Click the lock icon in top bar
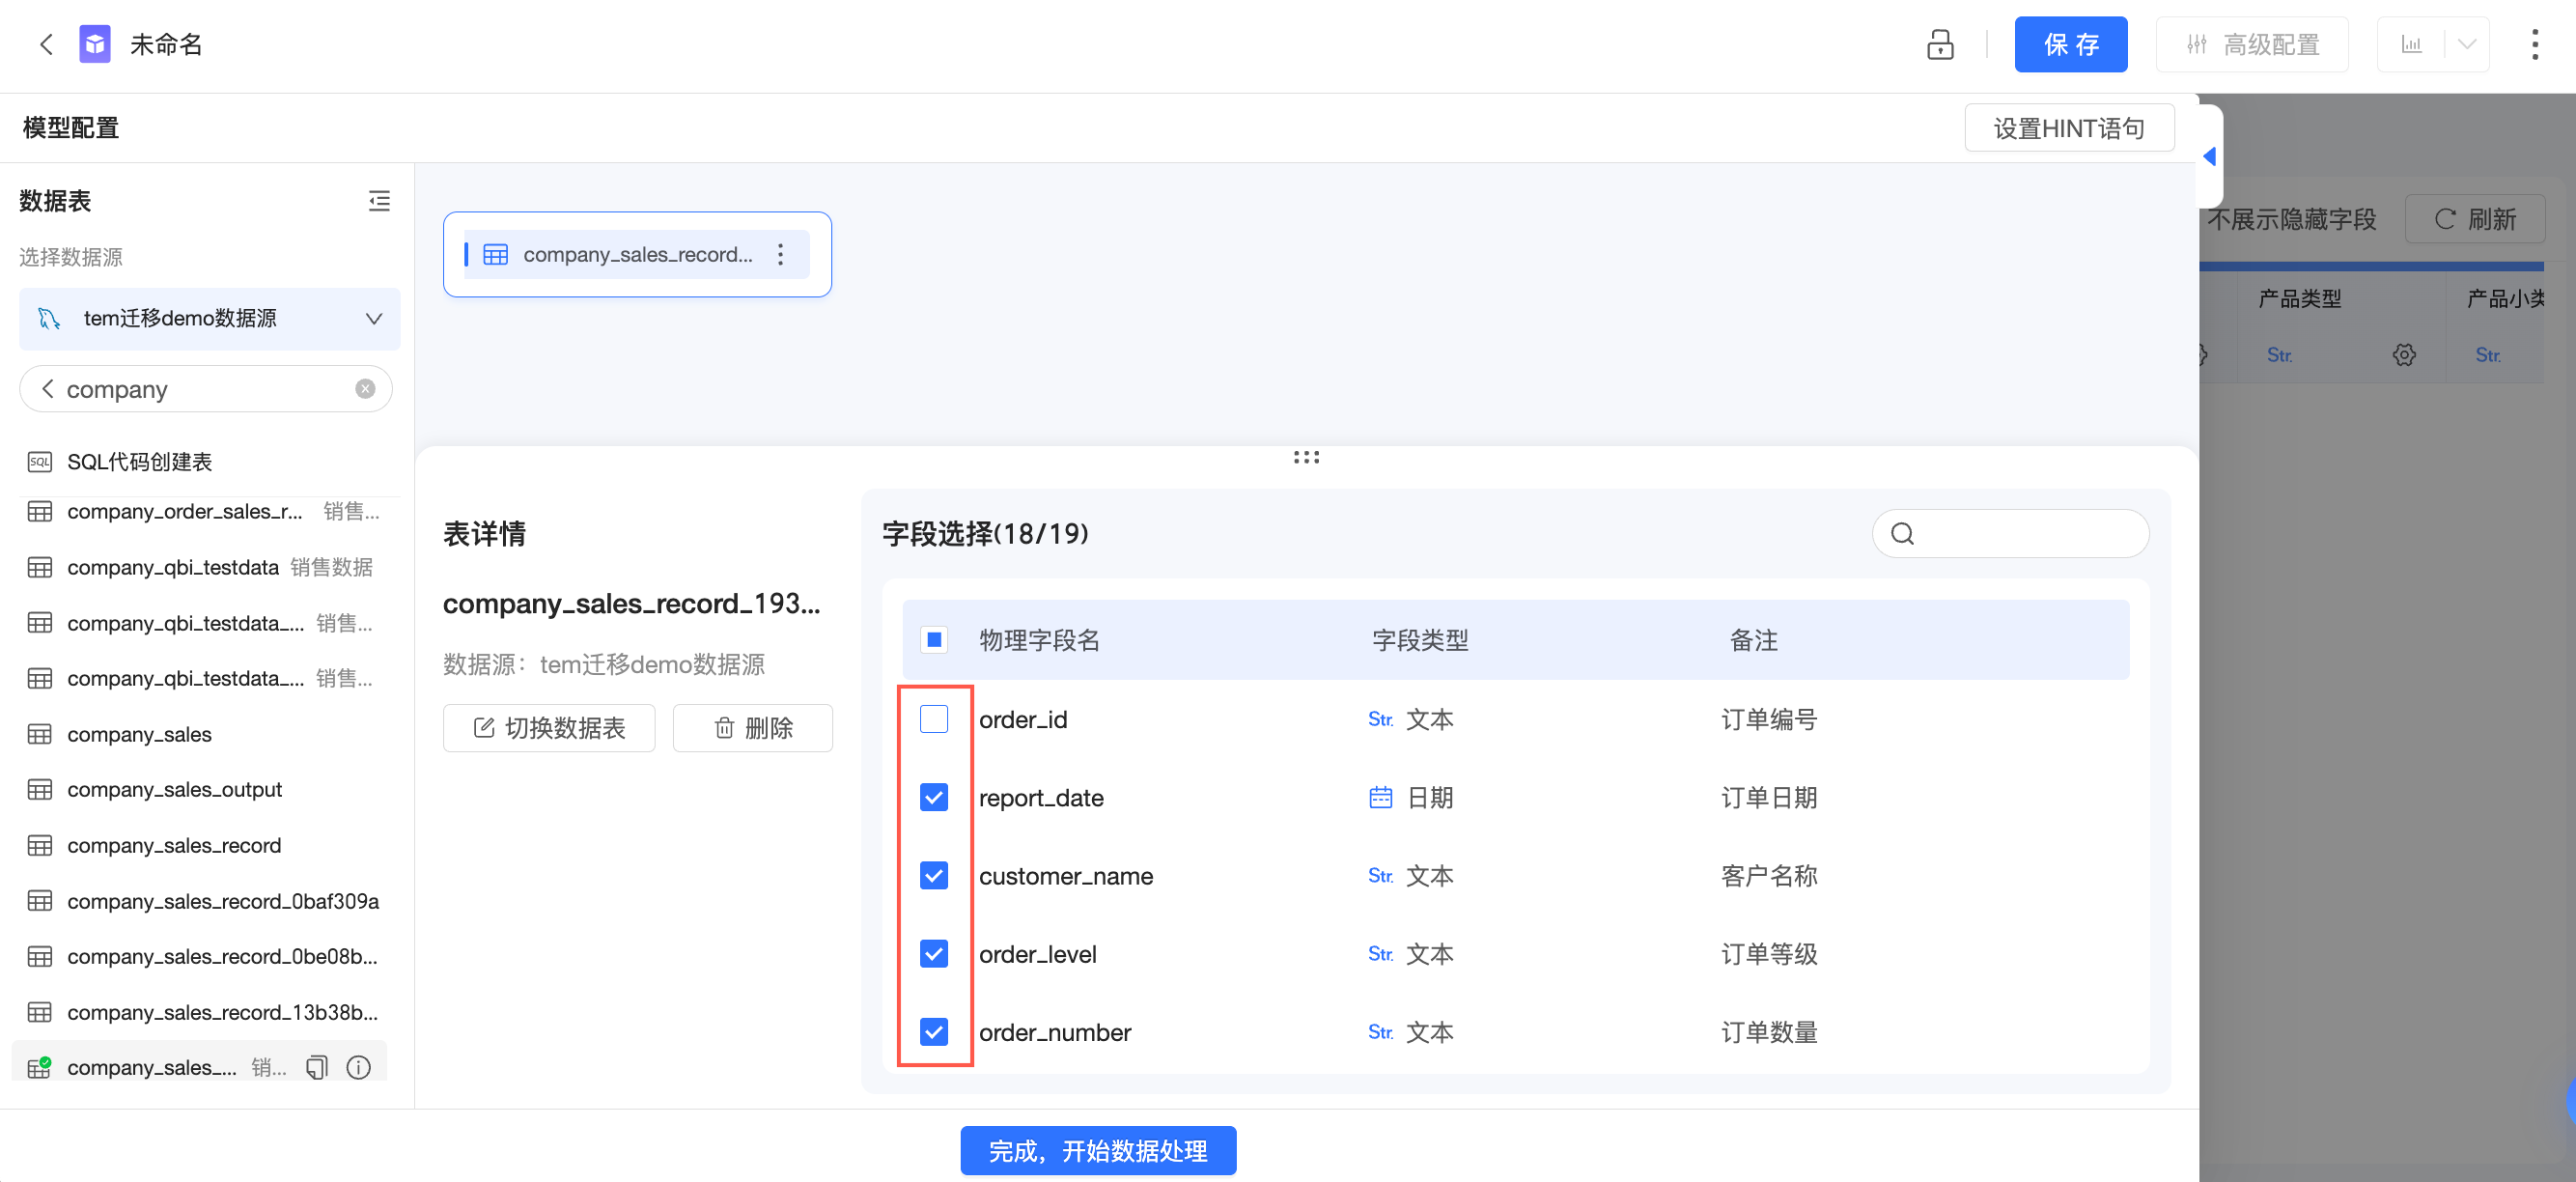This screenshot has height=1182, width=2576. [x=1939, y=44]
